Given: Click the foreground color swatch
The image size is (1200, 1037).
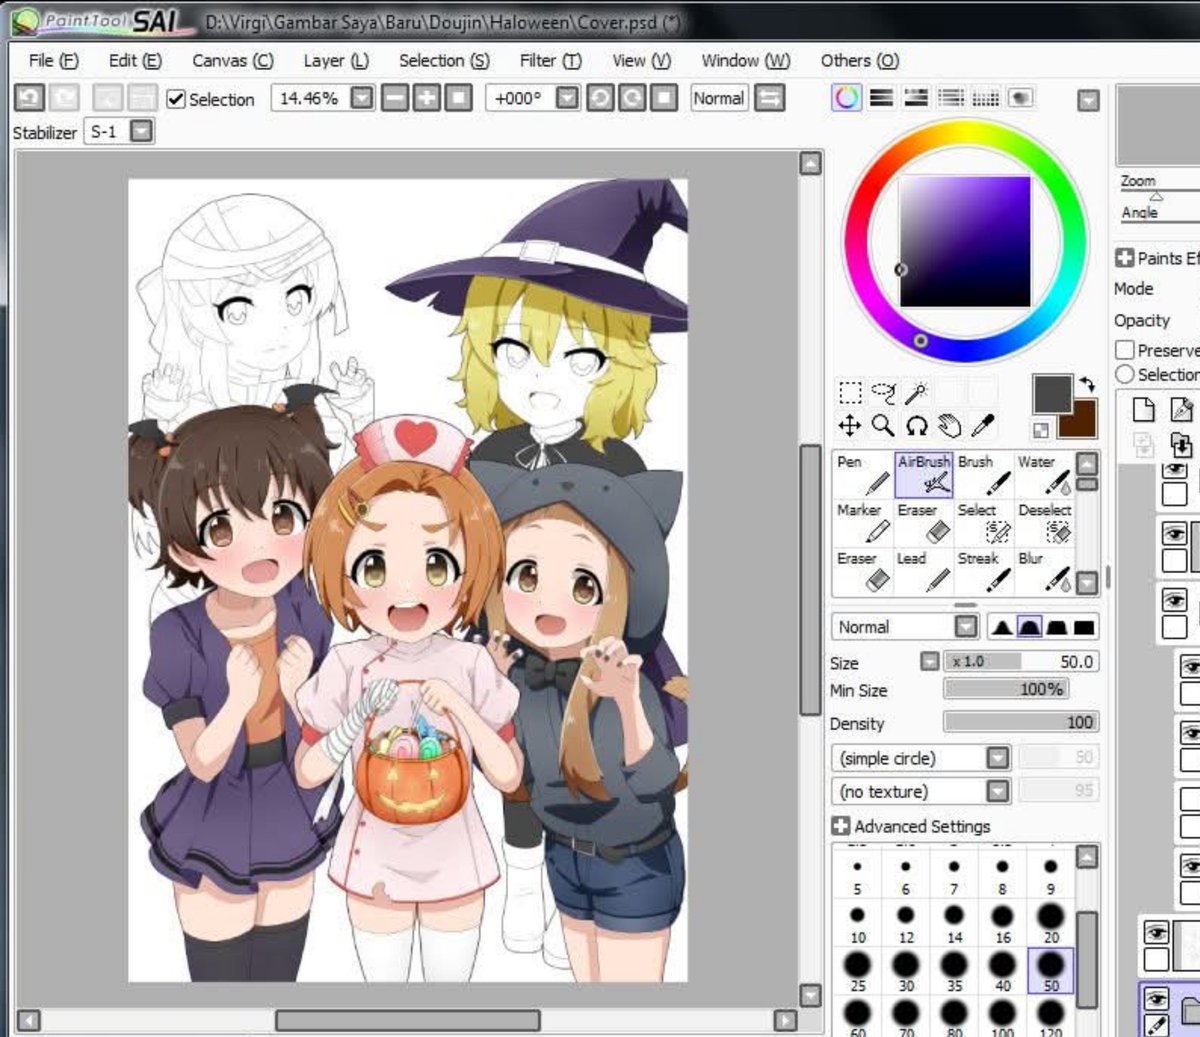Looking at the screenshot, I should (1052, 394).
